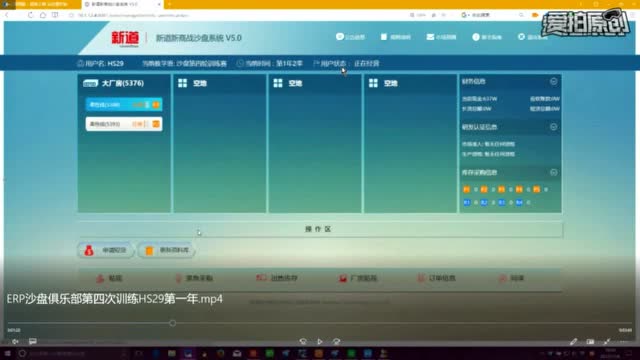Collapse the 研发认证信息 section

point(553,127)
